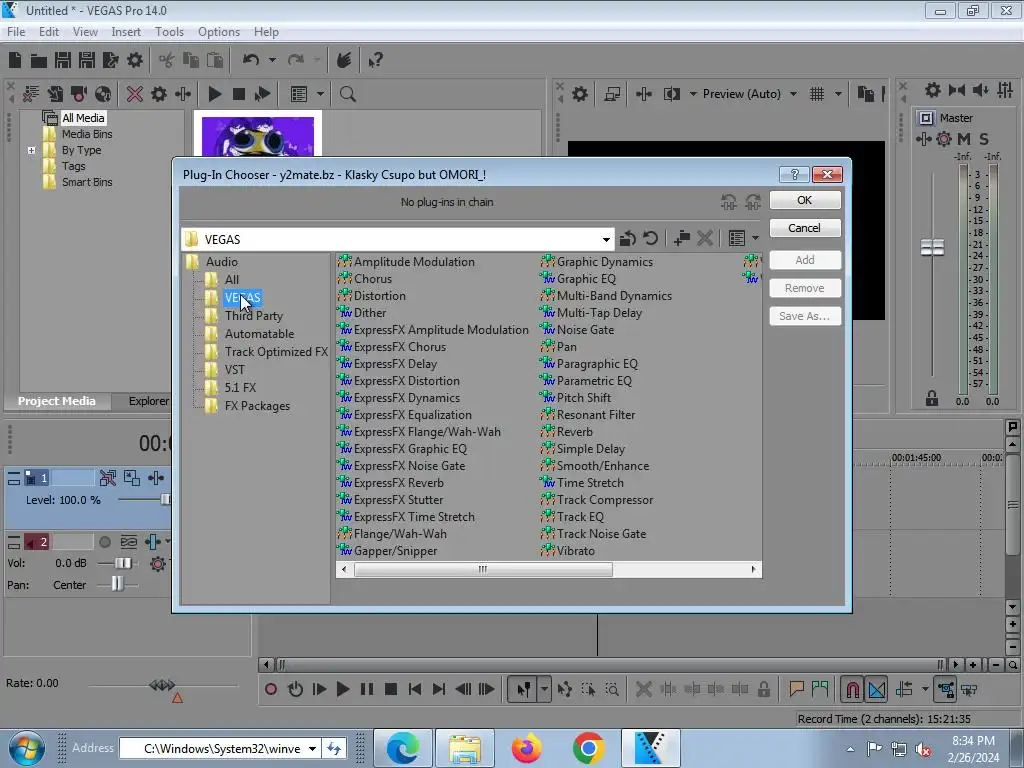Select the Automatable plug-in folder
The height and width of the screenshot is (768, 1024).
[259, 334]
